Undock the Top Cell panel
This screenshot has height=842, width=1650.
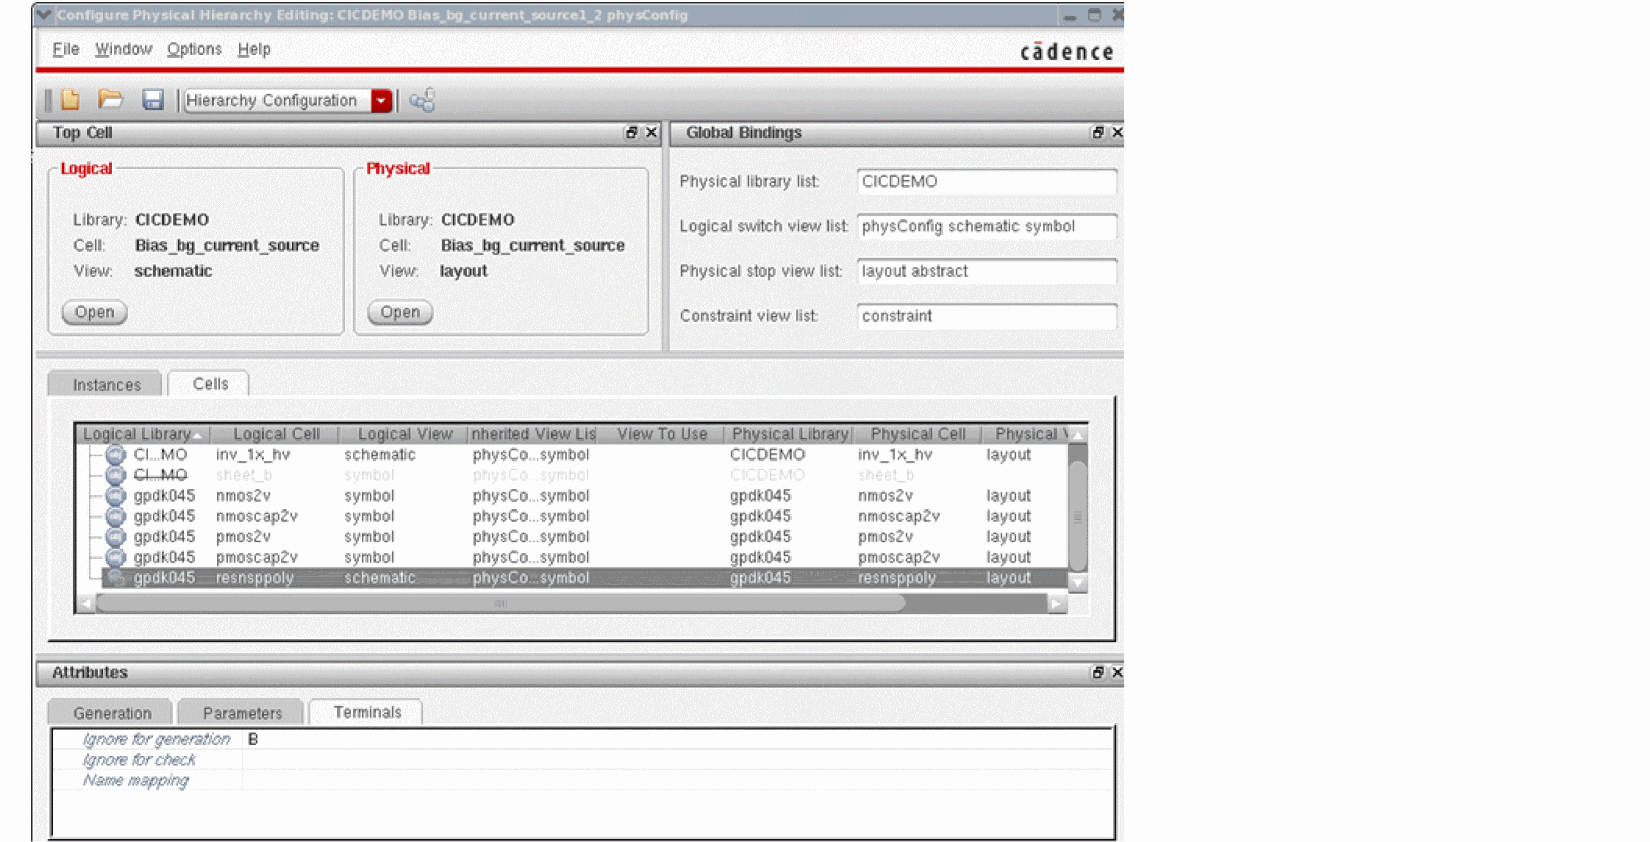pyautogui.click(x=631, y=133)
